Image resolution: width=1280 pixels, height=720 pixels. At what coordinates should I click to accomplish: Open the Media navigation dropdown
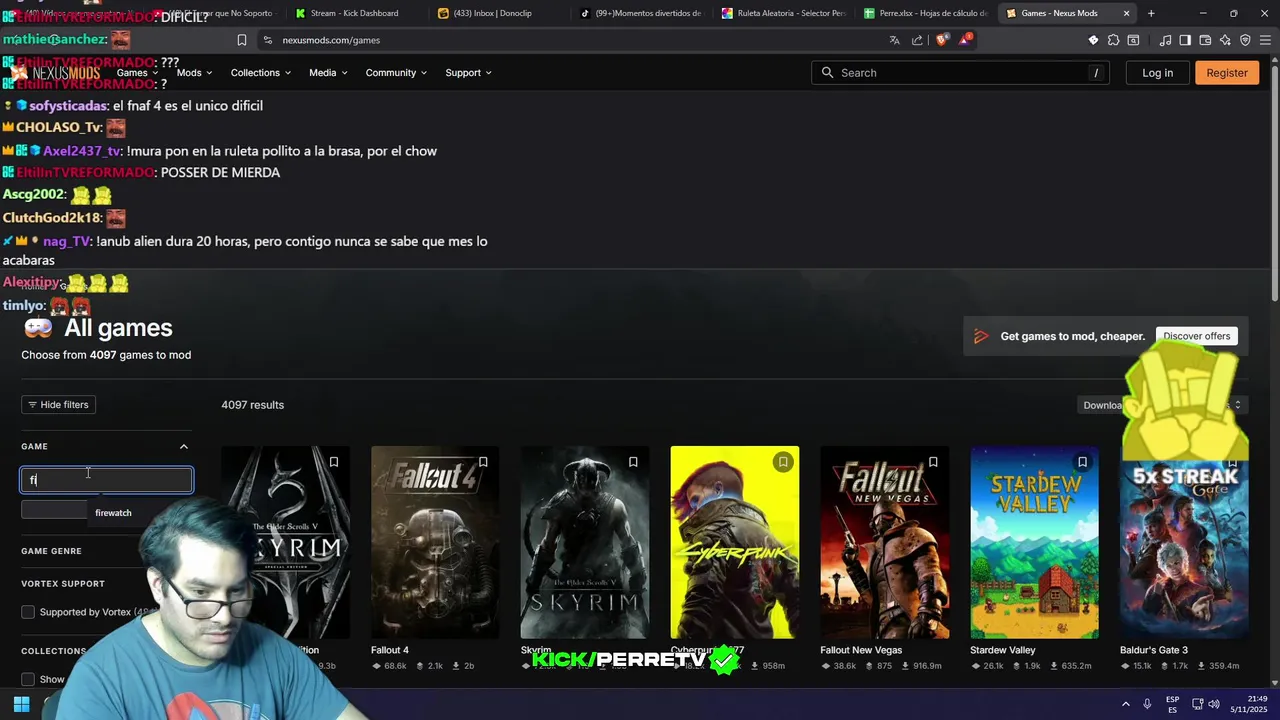pyautogui.click(x=328, y=72)
